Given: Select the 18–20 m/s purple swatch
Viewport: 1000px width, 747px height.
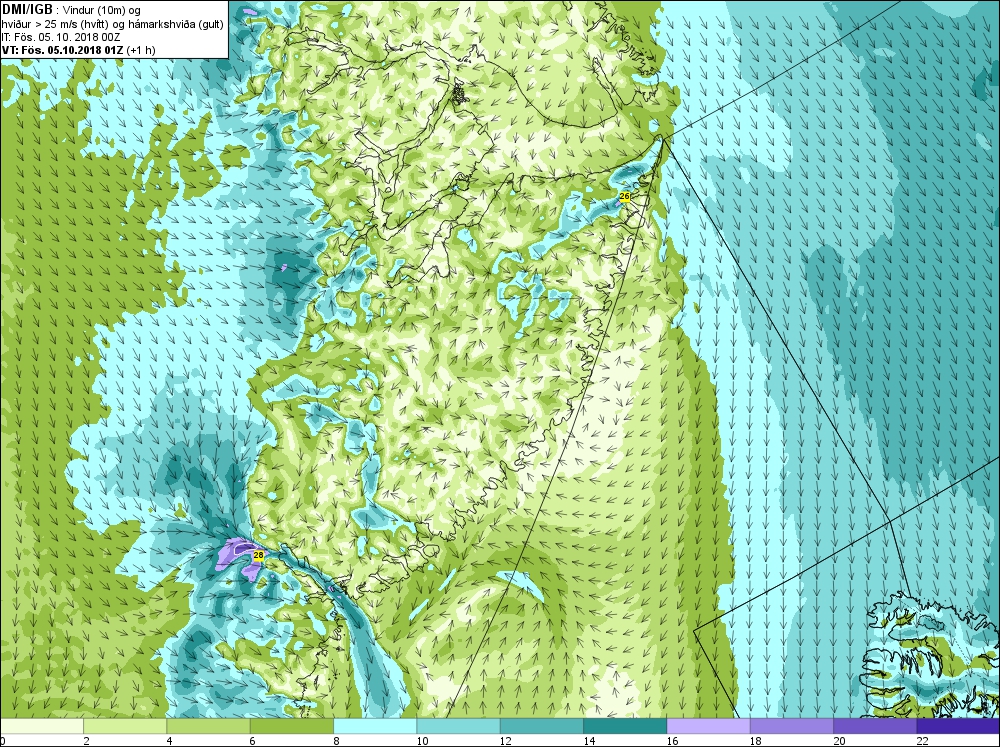Looking at the screenshot, I should tap(791, 726).
